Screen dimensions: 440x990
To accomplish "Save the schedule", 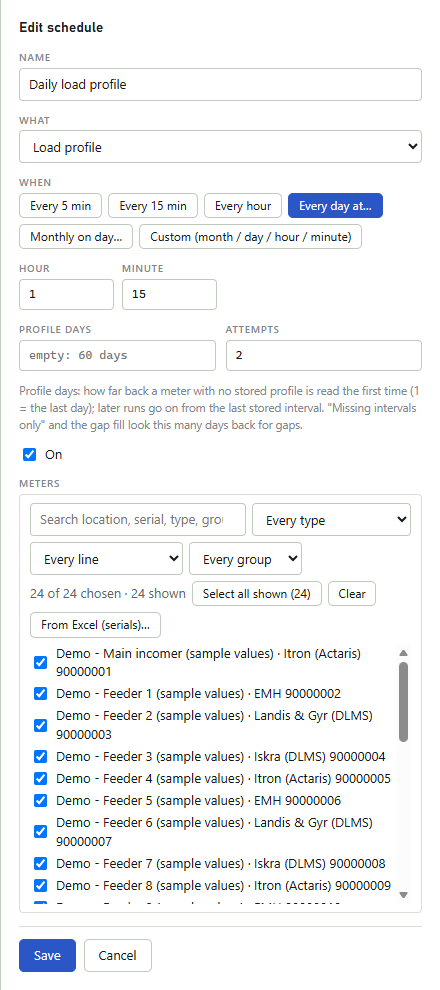I will tap(47, 955).
